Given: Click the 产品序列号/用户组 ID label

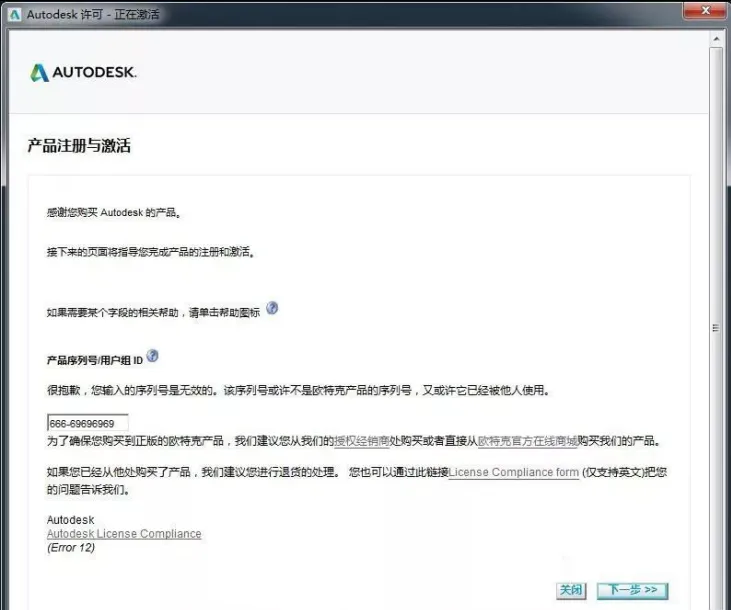Looking at the screenshot, I should (x=95, y=360).
